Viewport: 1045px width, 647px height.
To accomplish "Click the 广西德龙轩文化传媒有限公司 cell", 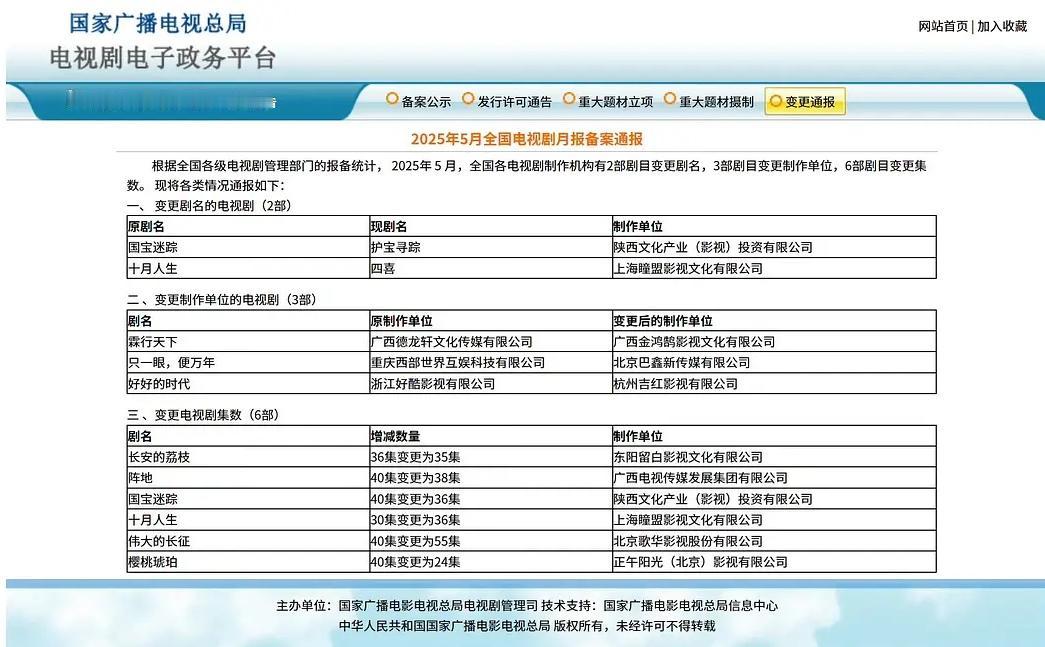I will click(x=491, y=342).
